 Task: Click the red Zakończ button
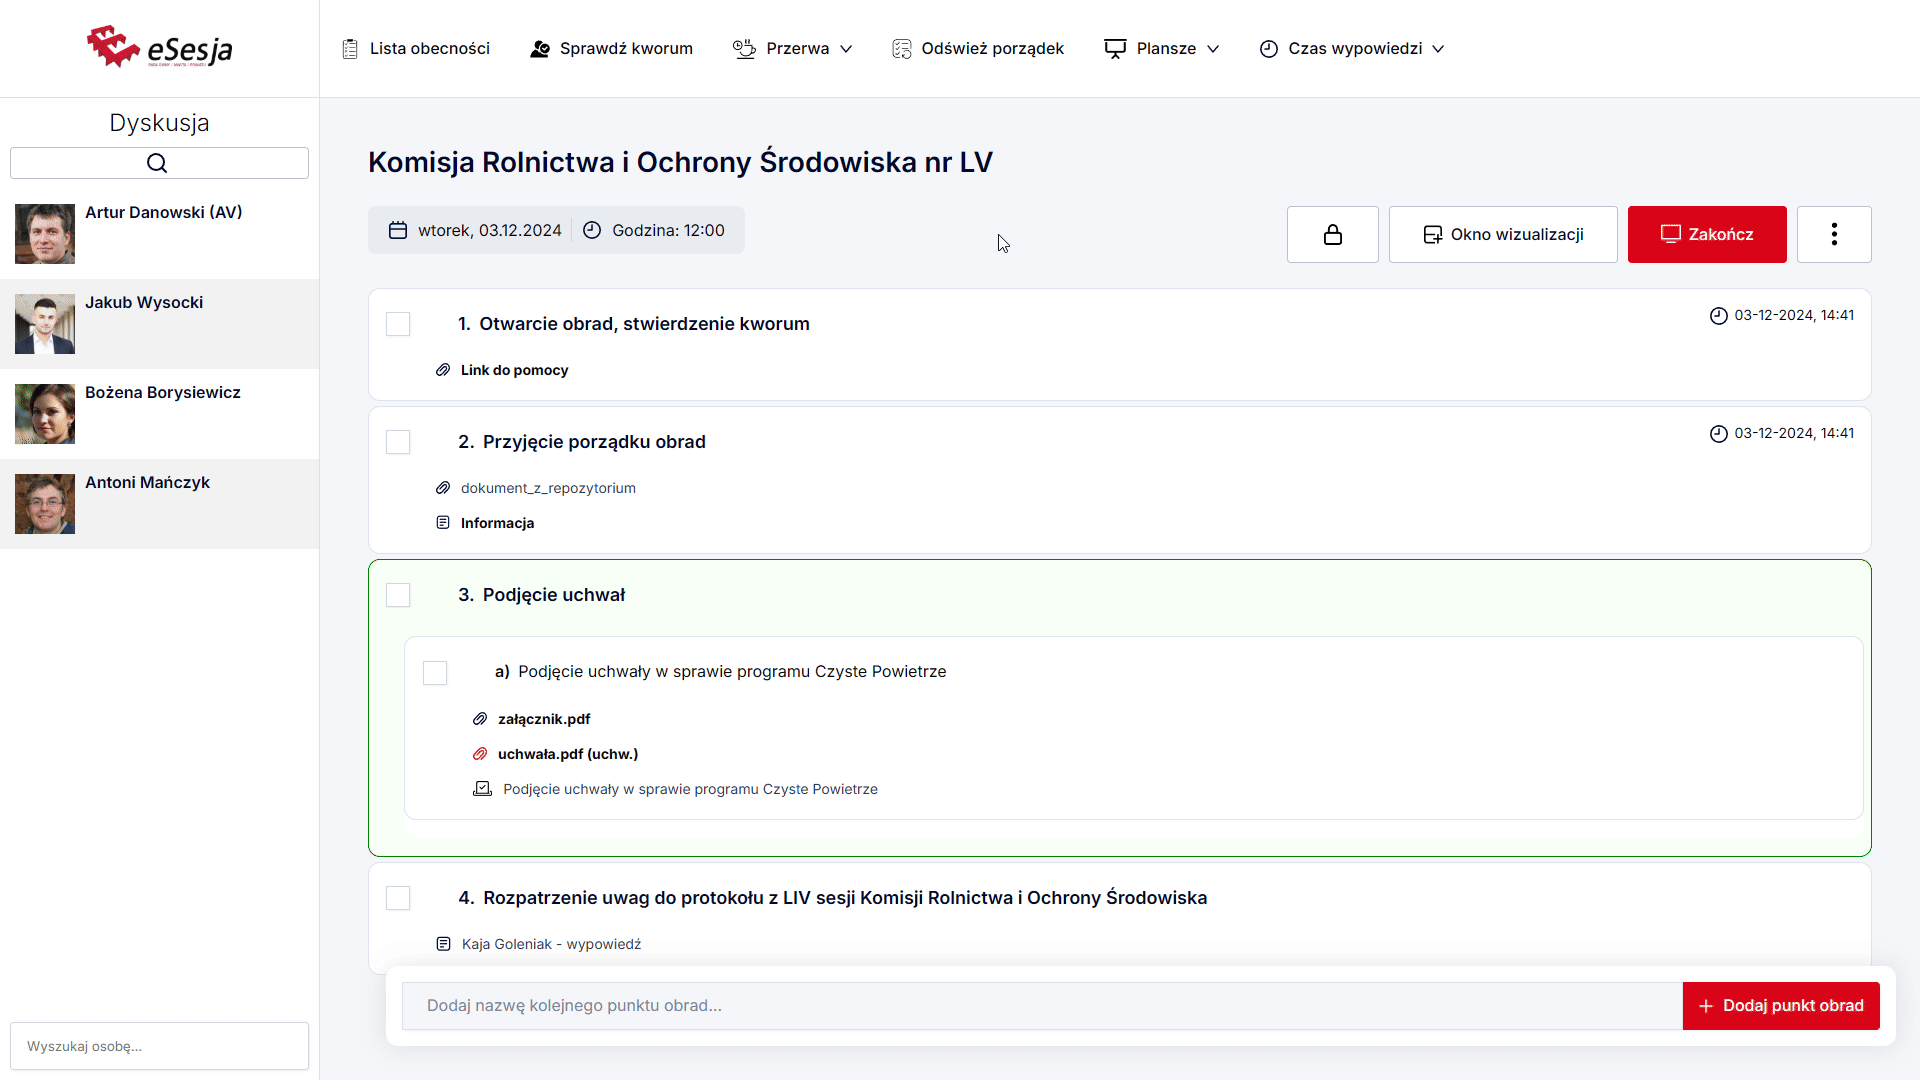coord(1707,234)
